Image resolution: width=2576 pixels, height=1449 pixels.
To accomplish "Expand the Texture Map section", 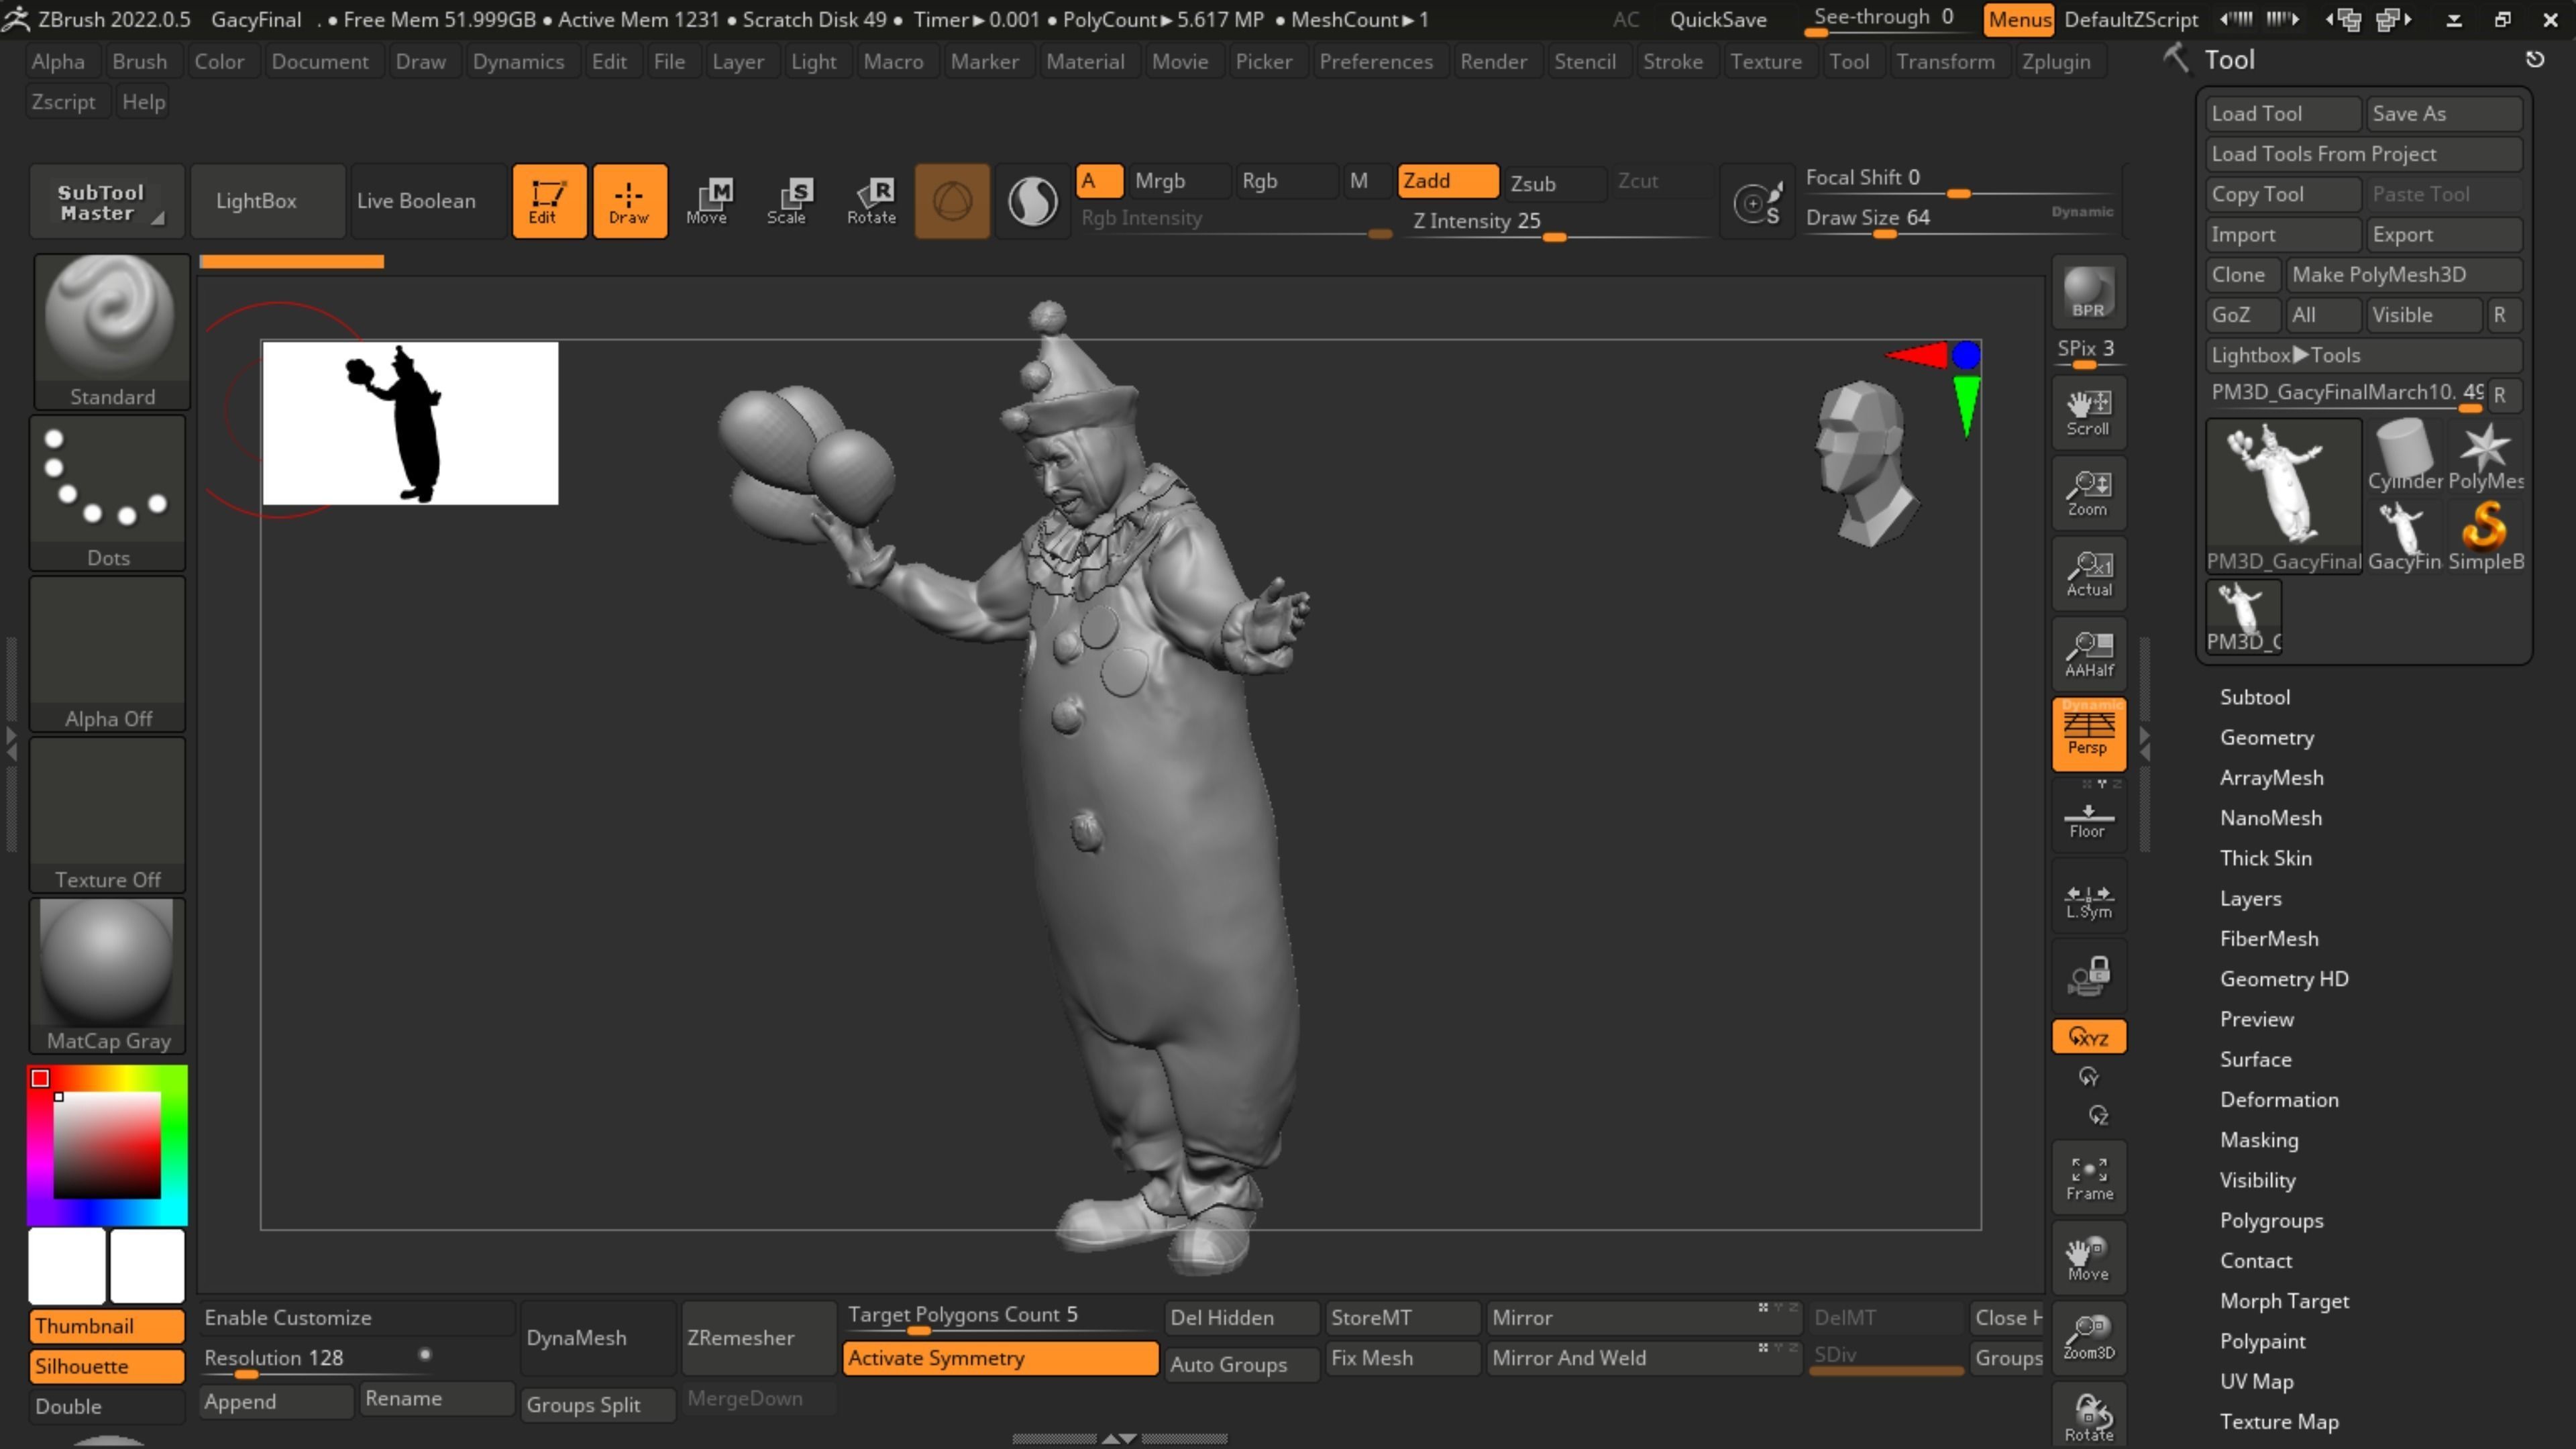I will pyautogui.click(x=2279, y=1421).
